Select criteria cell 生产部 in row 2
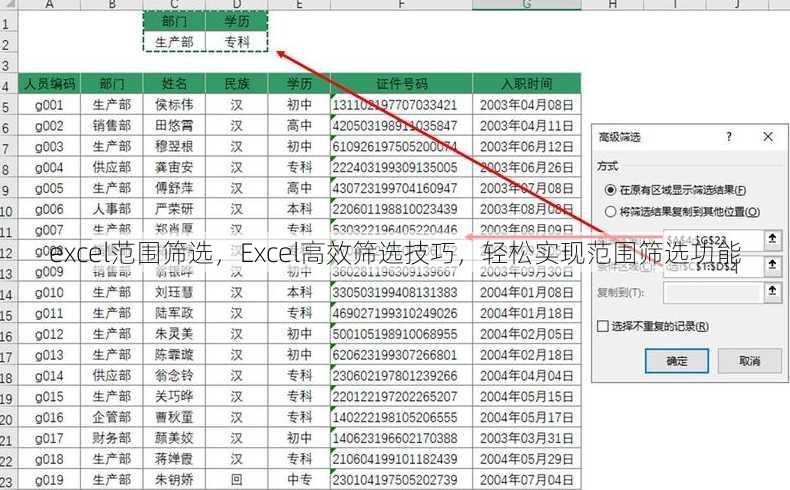This screenshot has width=790, height=490. coord(174,42)
